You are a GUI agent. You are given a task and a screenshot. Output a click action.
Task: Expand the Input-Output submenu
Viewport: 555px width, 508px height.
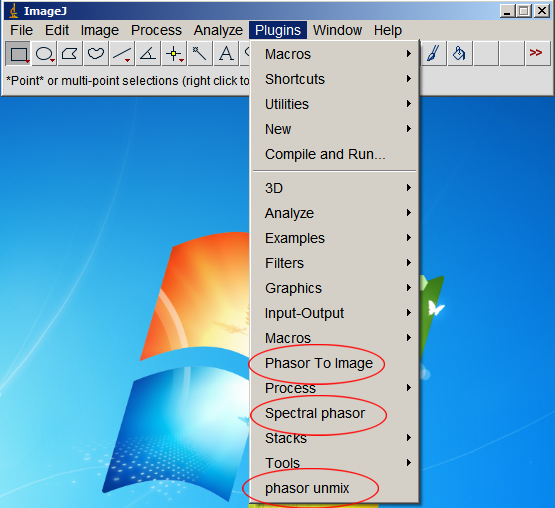pos(334,313)
